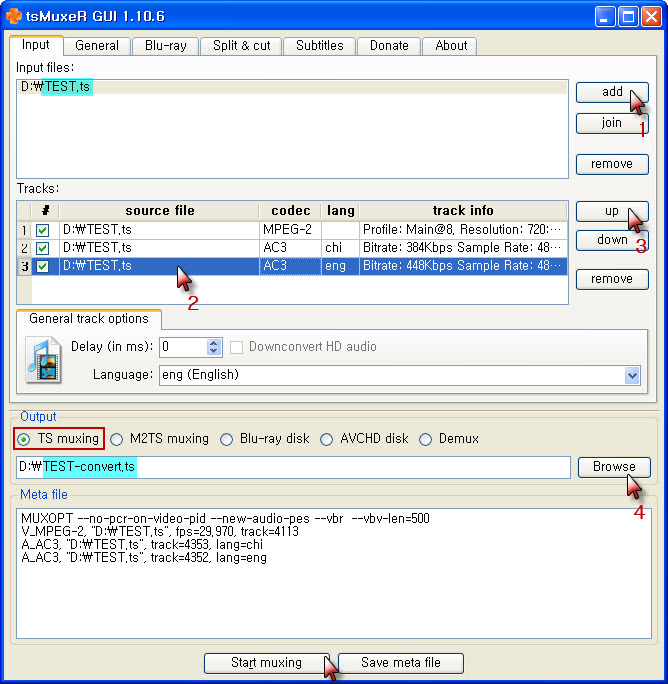The image size is (668, 684).
Task: Move the track down
Action: [x=612, y=240]
